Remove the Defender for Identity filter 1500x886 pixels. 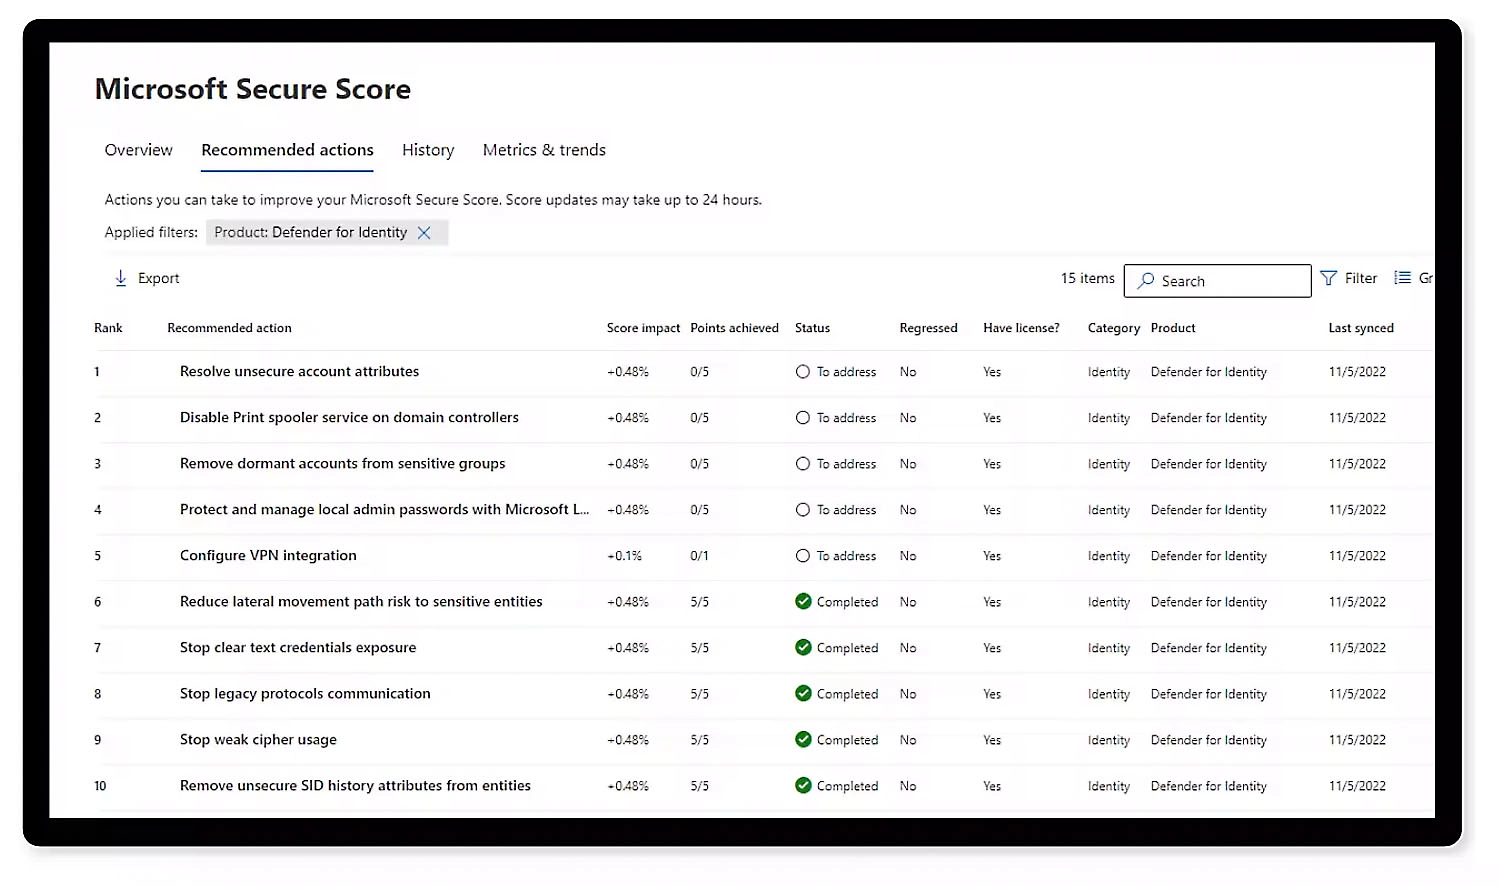point(424,233)
